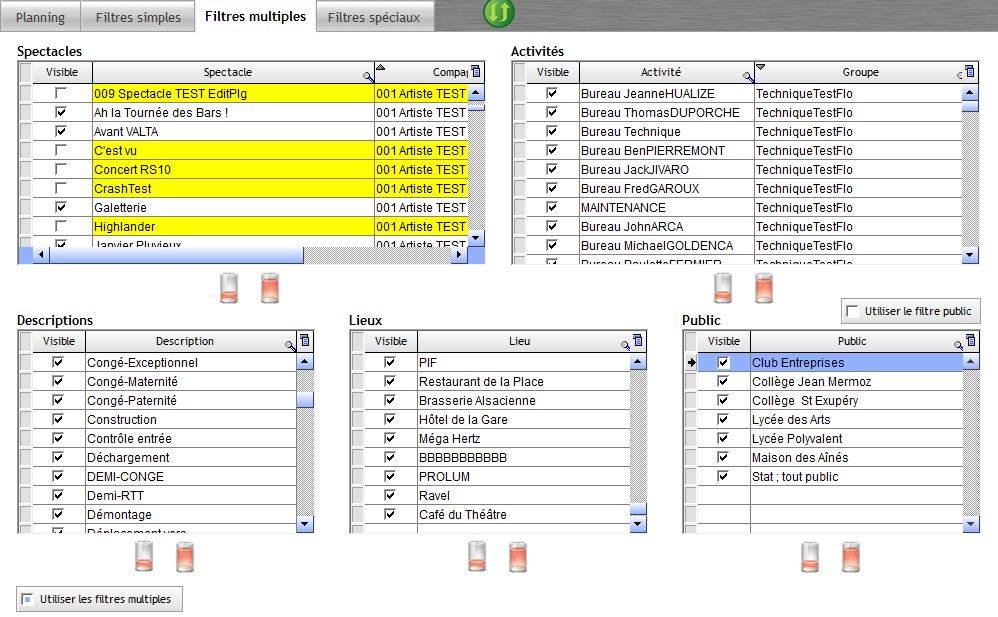Click sort triangle on Compagnie column in Spectacles
998x617 pixels.
[x=380, y=68]
